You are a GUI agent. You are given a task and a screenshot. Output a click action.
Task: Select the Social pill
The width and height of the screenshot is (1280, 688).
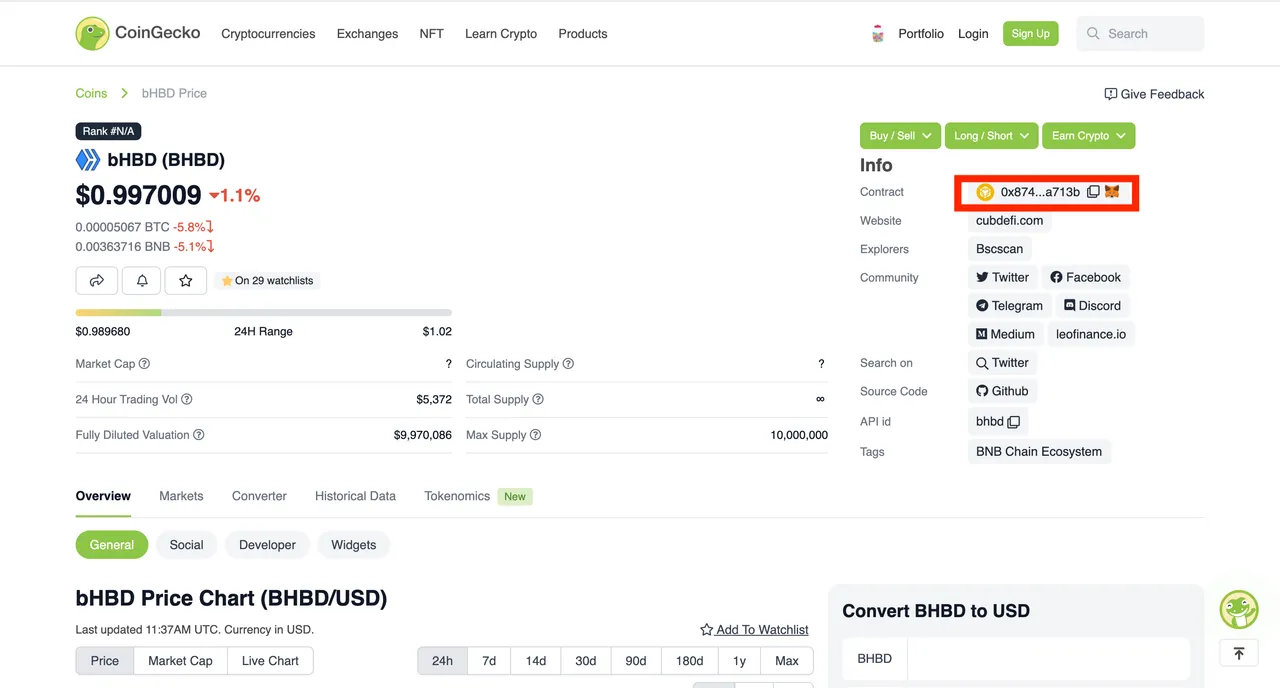[186, 545]
